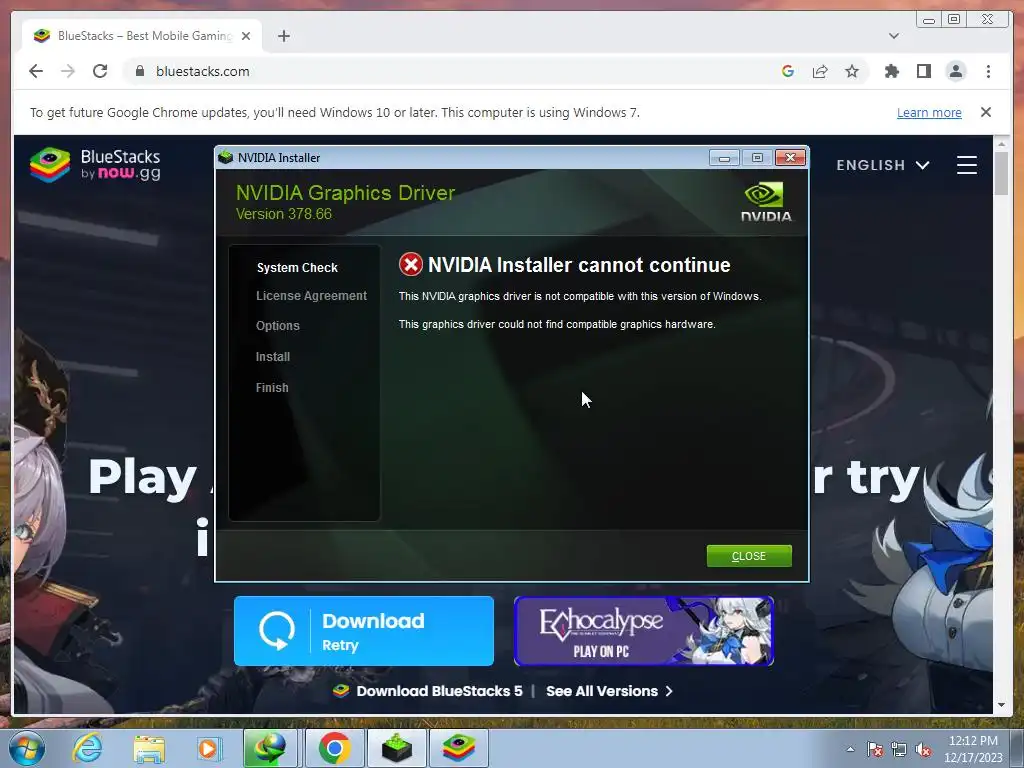This screenshot has width=1024, height=768.
Task: Select Install step in installer sidebar
Action: click(273, 357)
